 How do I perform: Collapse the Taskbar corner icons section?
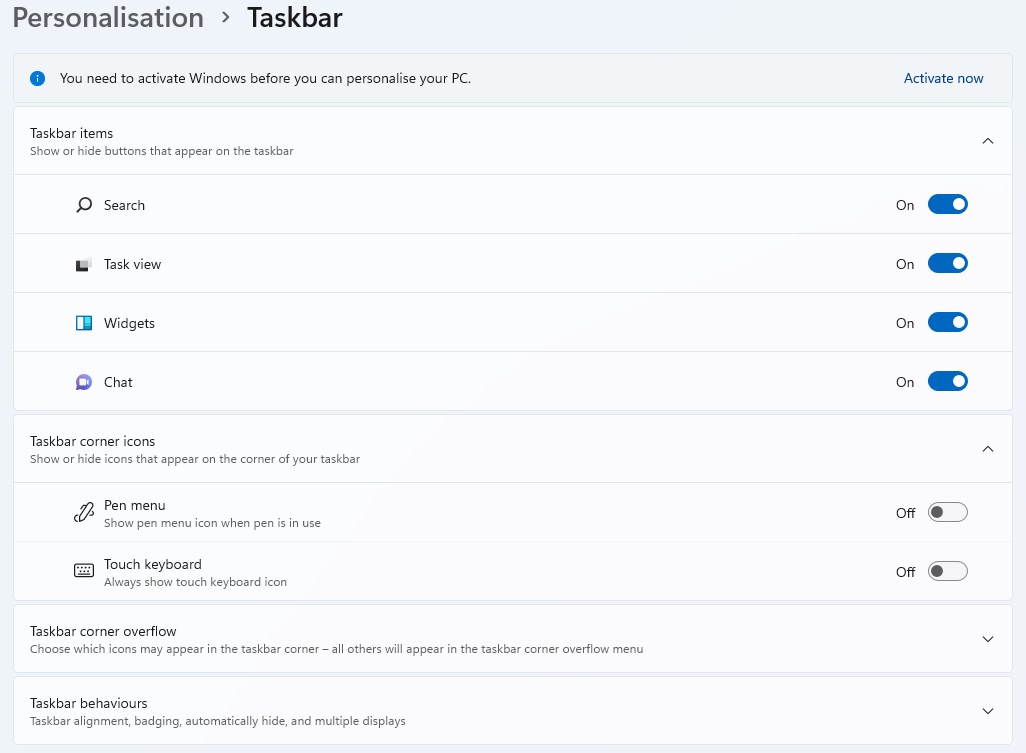(x=988, y=449)
